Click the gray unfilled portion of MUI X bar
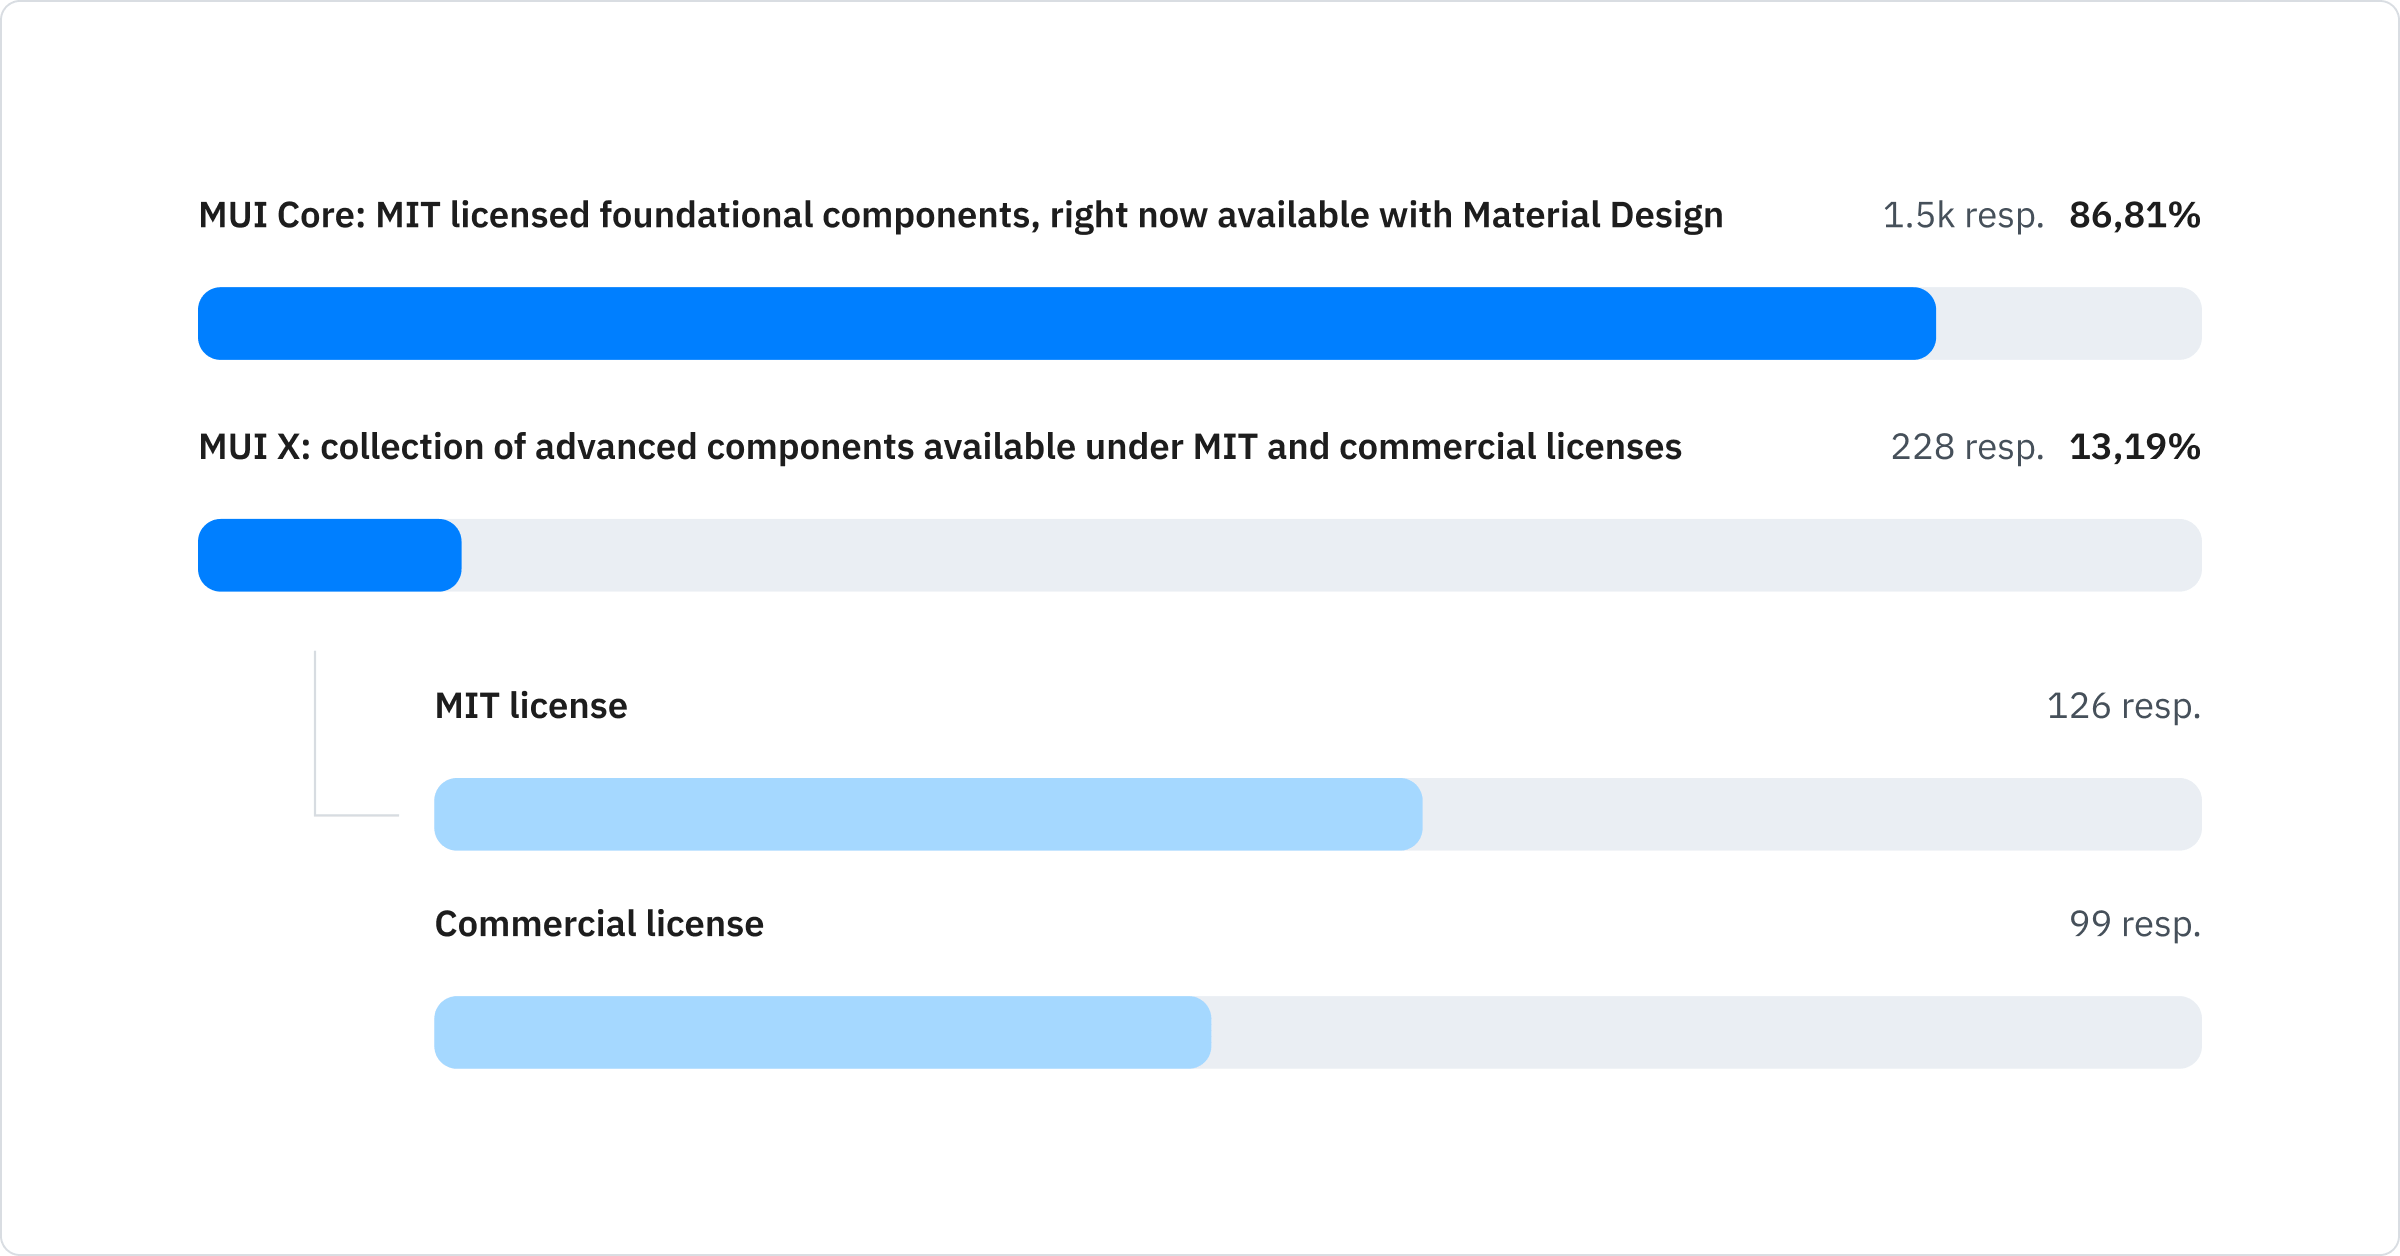The image size is (2400, 1256). coord(1330,555)
